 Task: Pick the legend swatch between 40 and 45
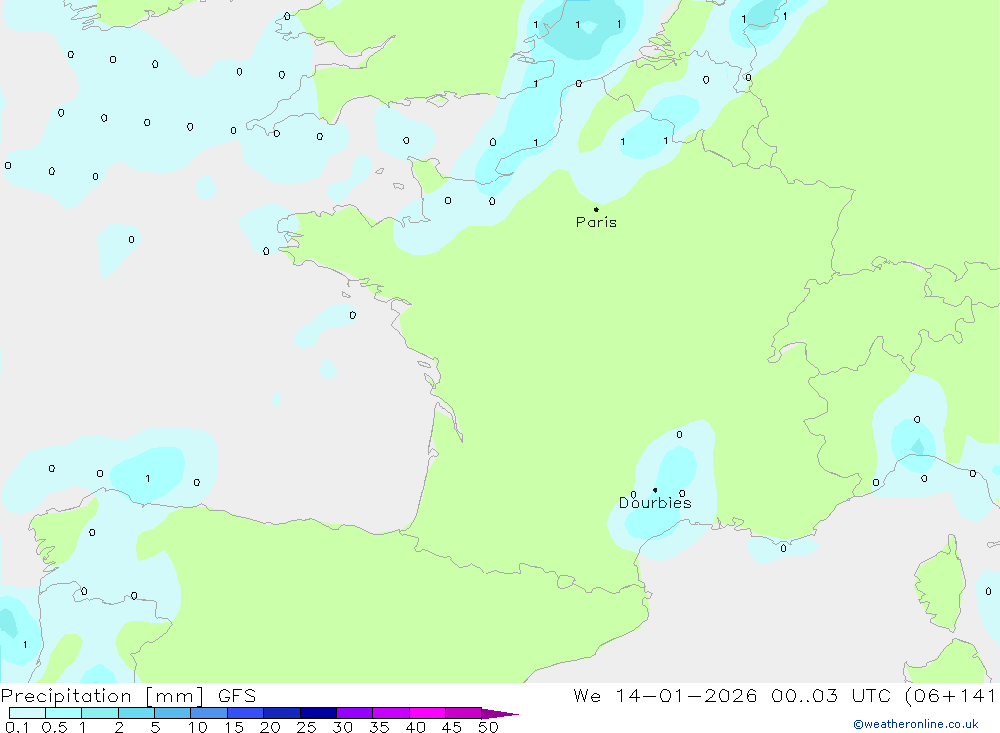point(427,713)
